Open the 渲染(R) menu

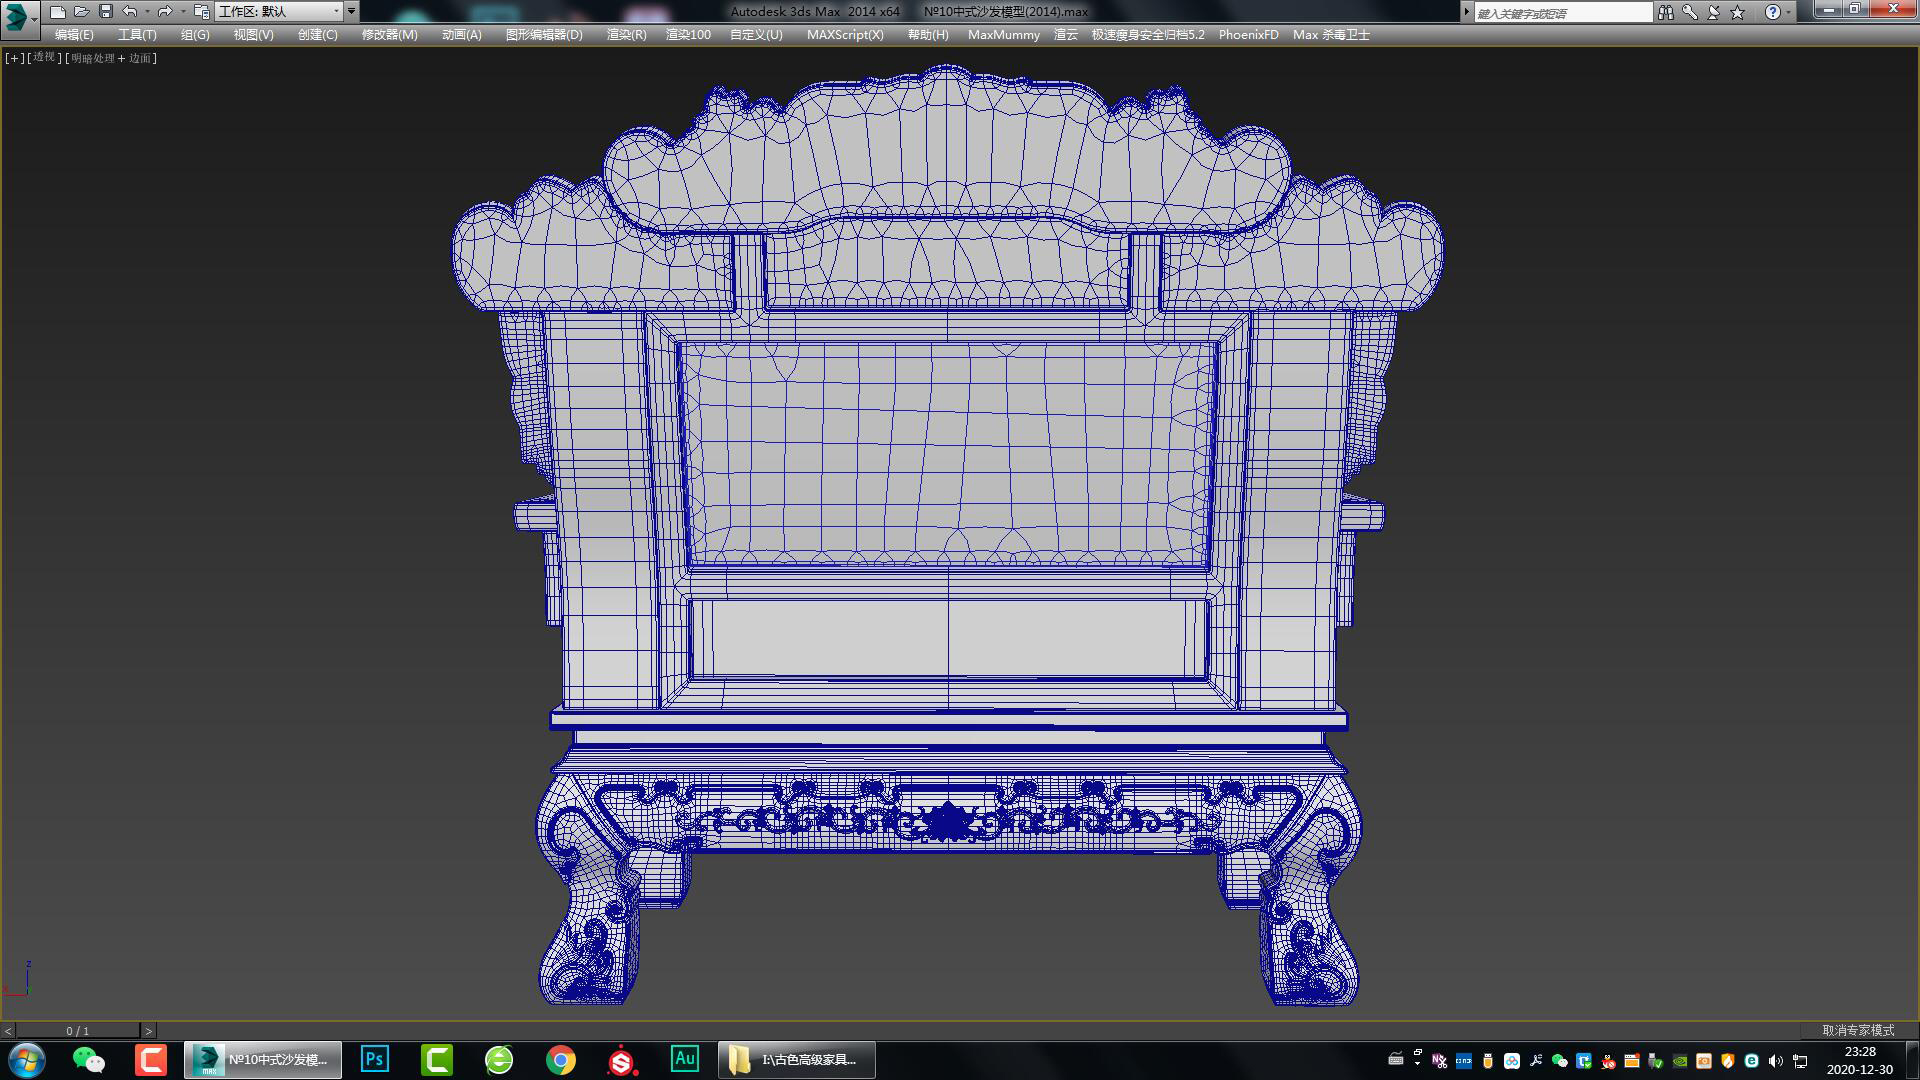624,34
